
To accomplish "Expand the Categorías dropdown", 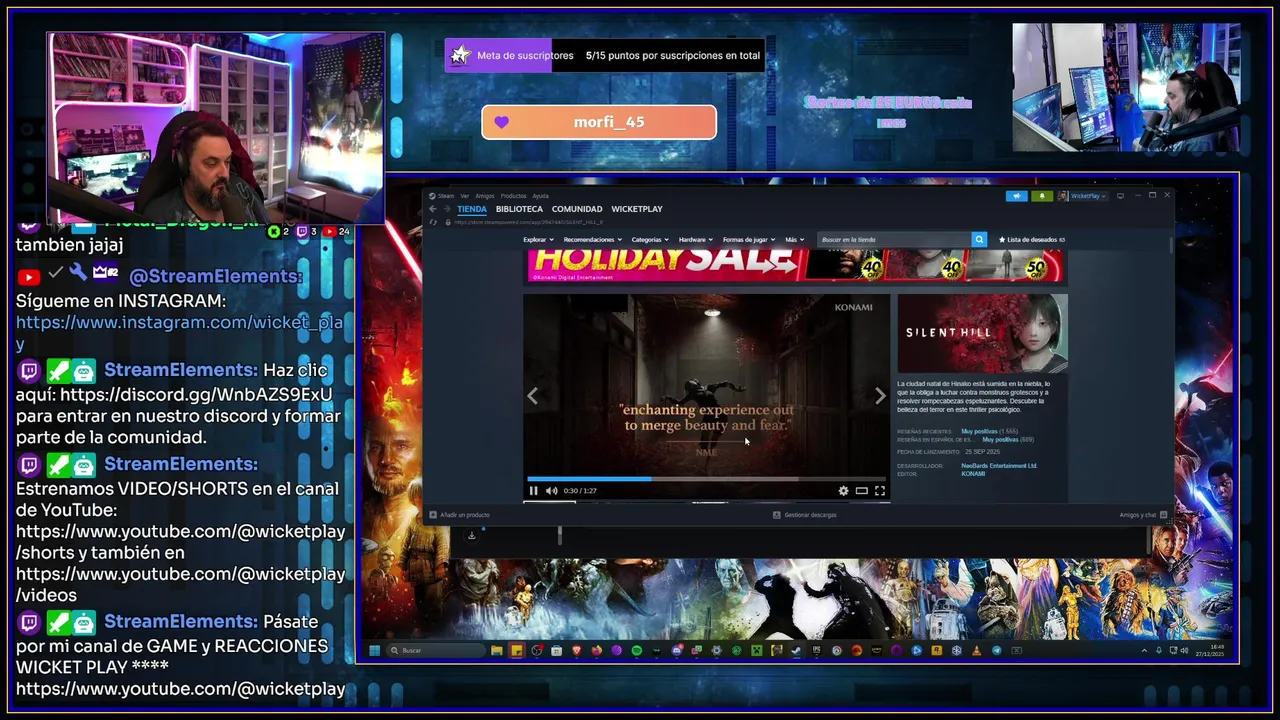I will (x=649, y=240).
